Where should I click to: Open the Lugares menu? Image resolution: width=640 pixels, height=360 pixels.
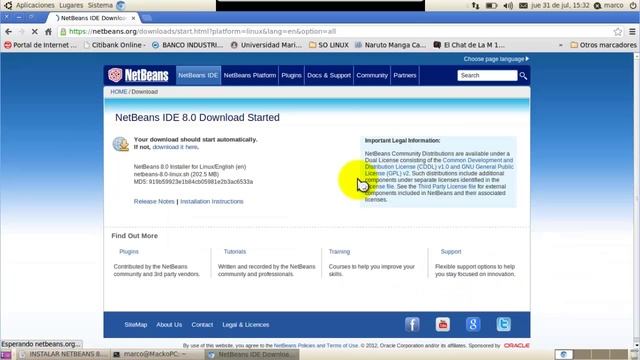(71, 5)
